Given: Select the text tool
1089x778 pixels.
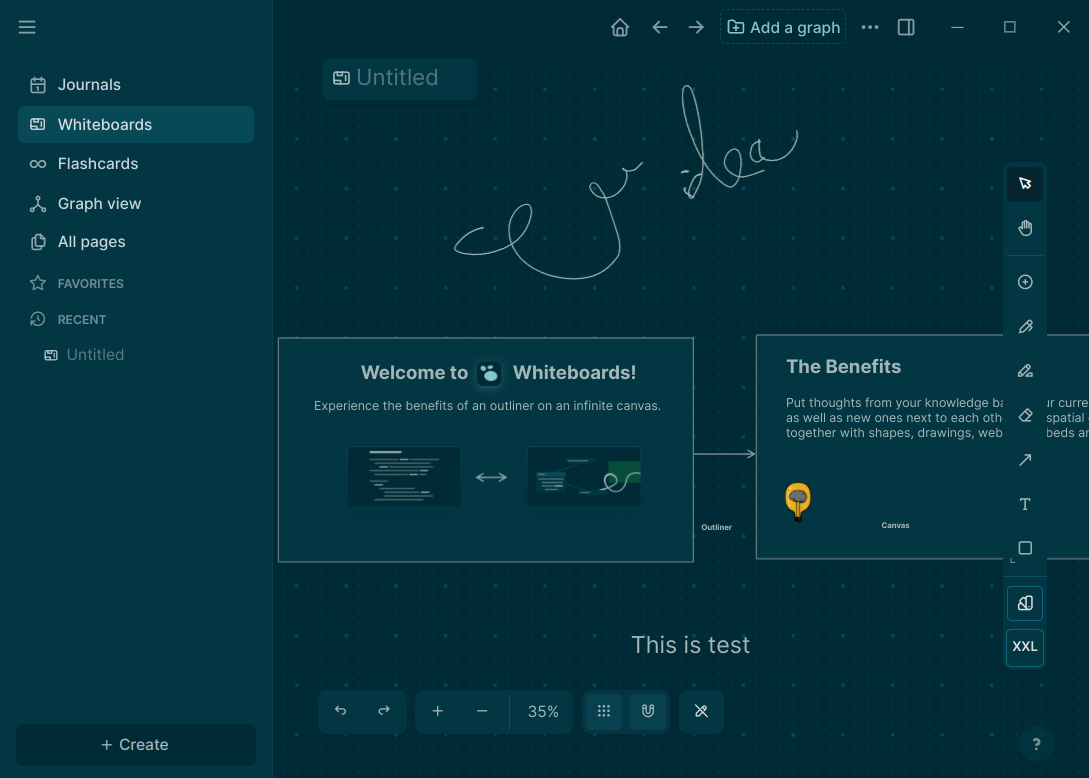Looking at the screenshot, I should click(1025, 504).
